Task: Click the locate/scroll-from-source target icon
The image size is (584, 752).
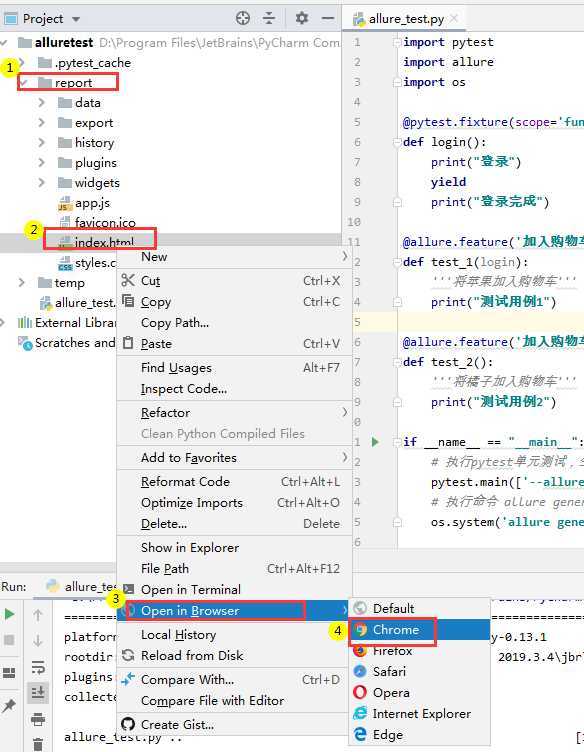Action: point(243,18)
